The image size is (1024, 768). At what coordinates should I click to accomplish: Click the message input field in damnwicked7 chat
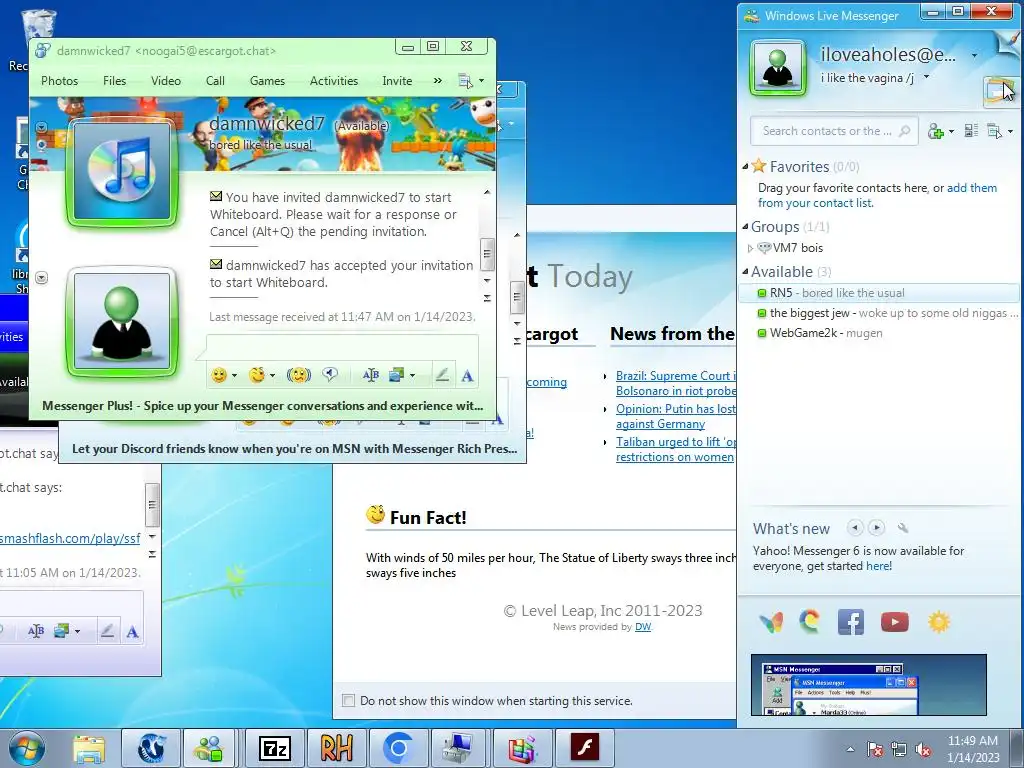(342, 347)
